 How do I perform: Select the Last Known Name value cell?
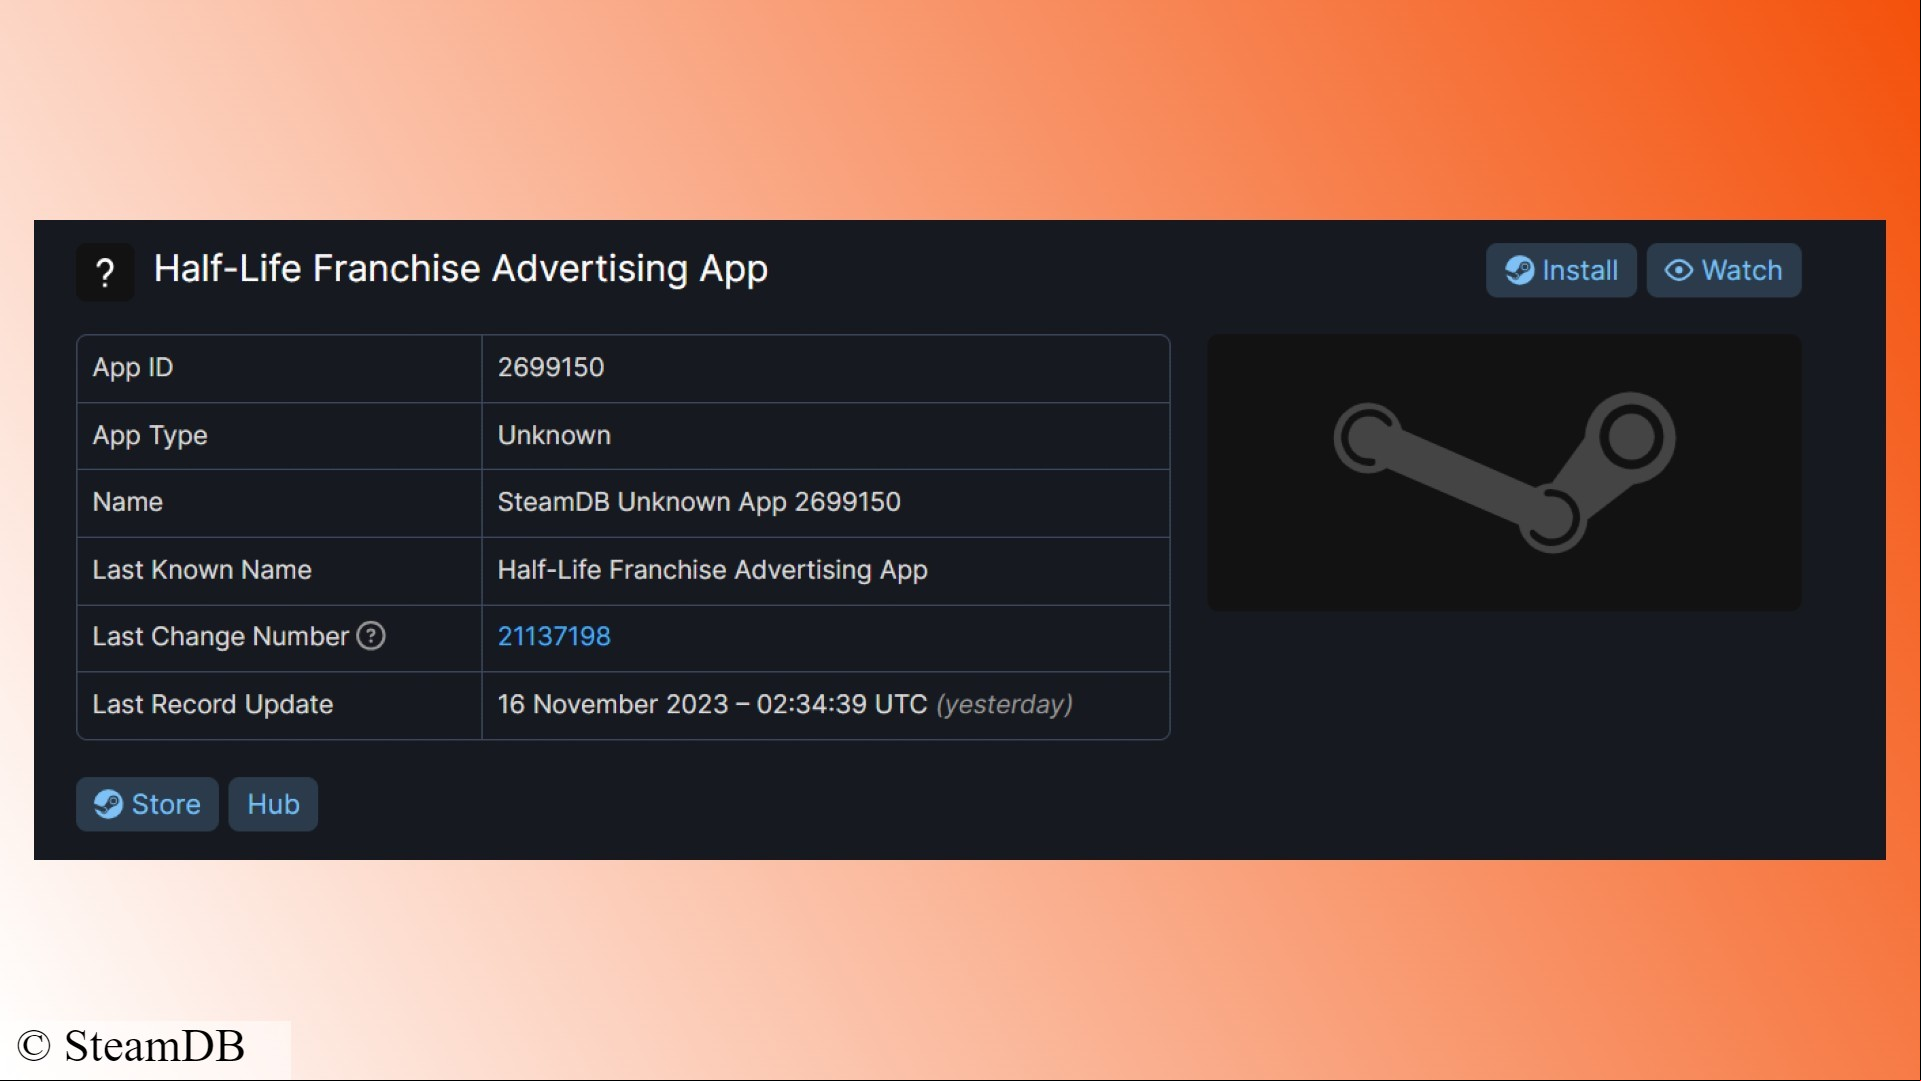(825, 570)
